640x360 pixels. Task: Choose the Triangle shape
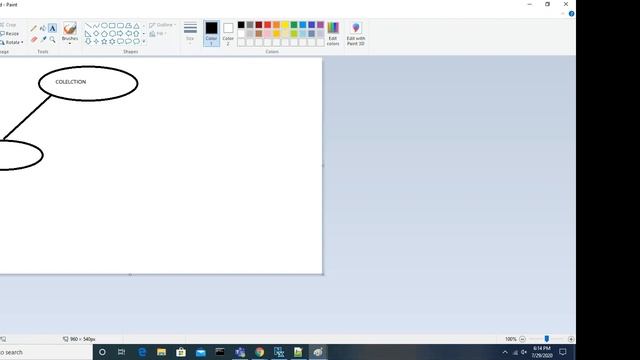point(136,26)
